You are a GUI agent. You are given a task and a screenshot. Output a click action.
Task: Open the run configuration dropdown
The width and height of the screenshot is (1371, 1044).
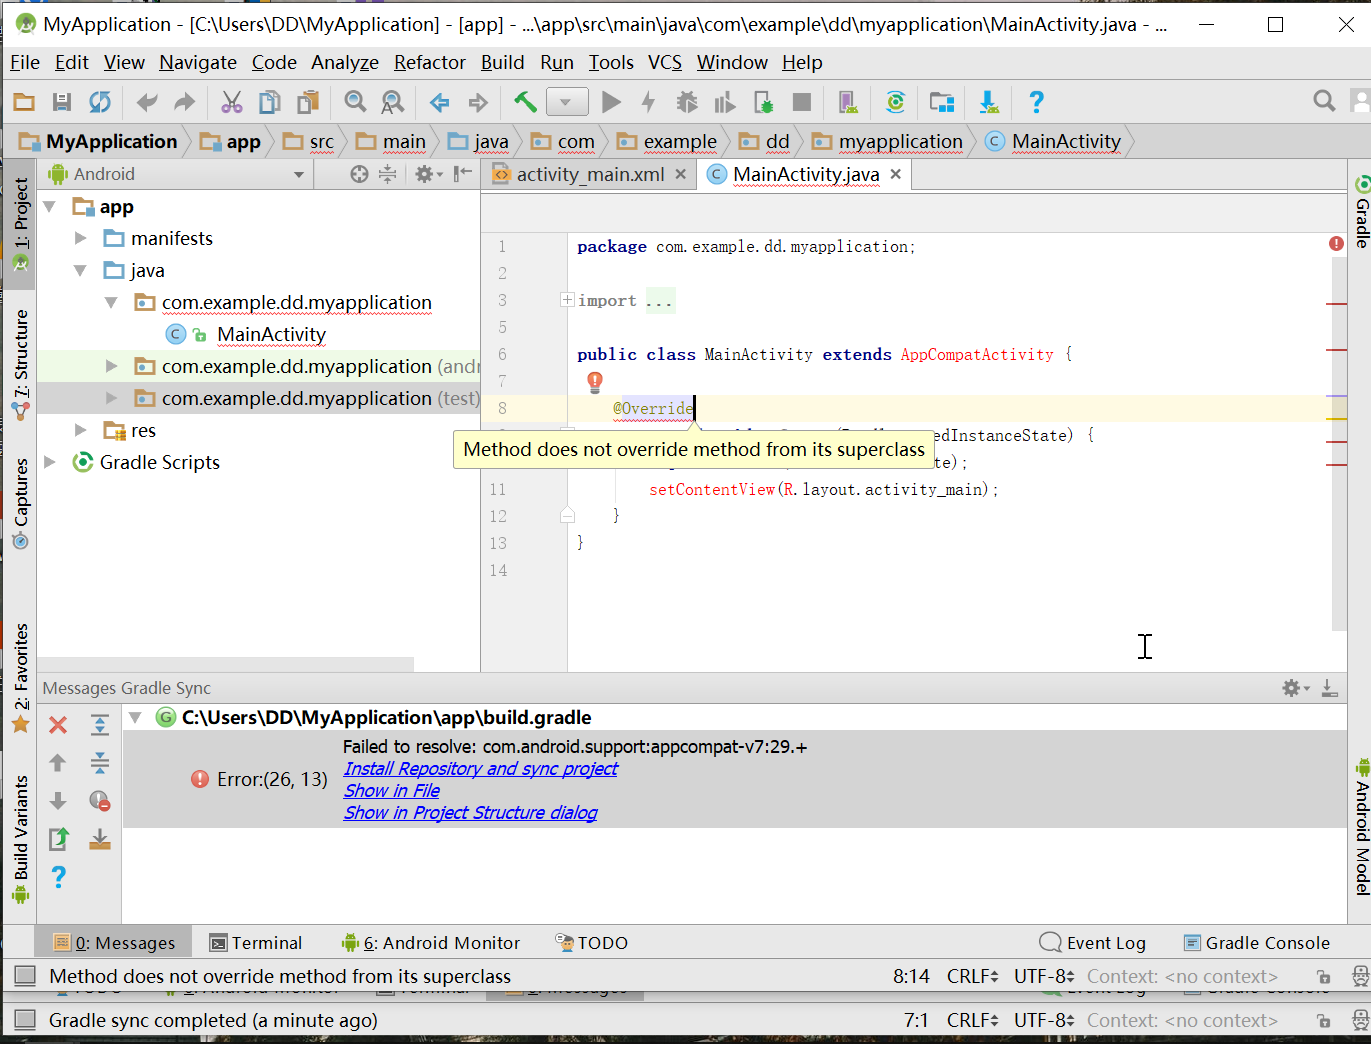[567, 101]
